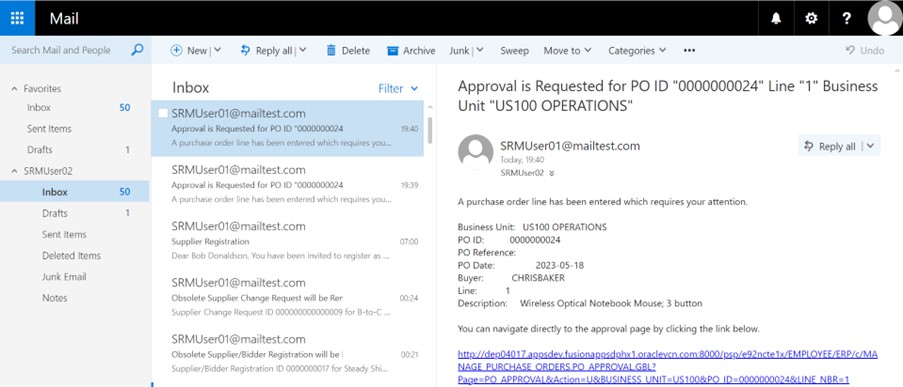Open help question mark icon

coord(846,18)
